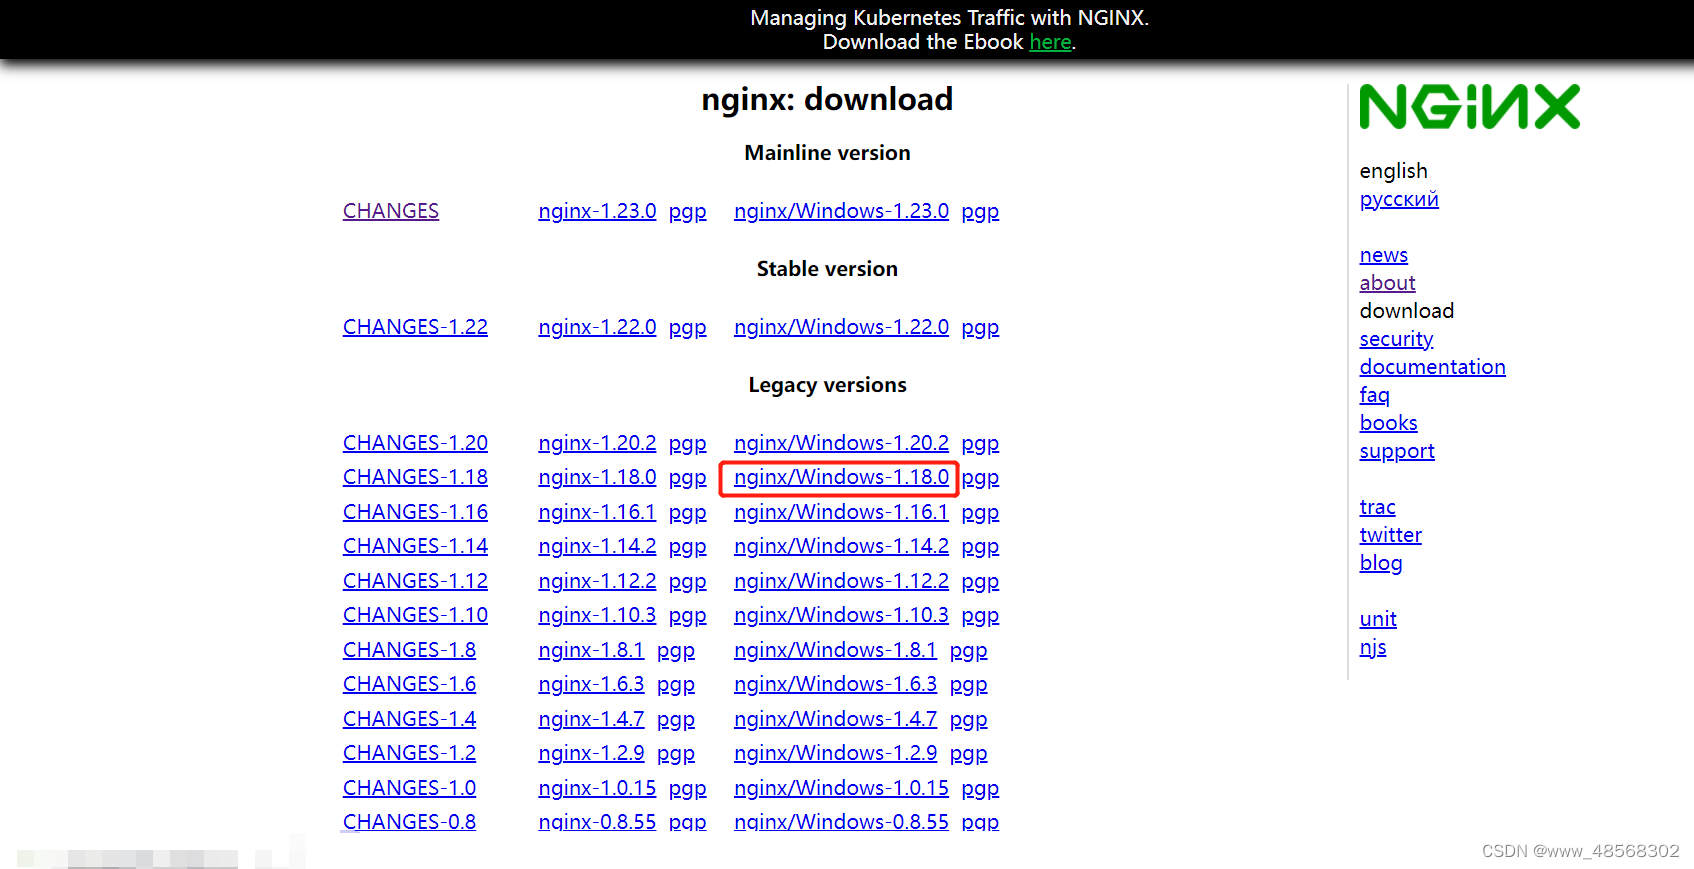Download nginx/Windows-1.14.2

[841, 546]
